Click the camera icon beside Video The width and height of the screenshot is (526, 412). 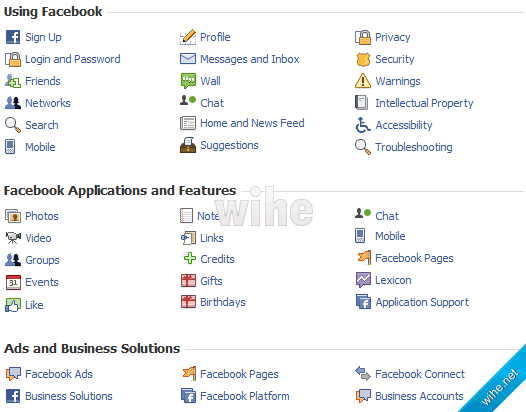pyautogui.click(x=13, y=238)
